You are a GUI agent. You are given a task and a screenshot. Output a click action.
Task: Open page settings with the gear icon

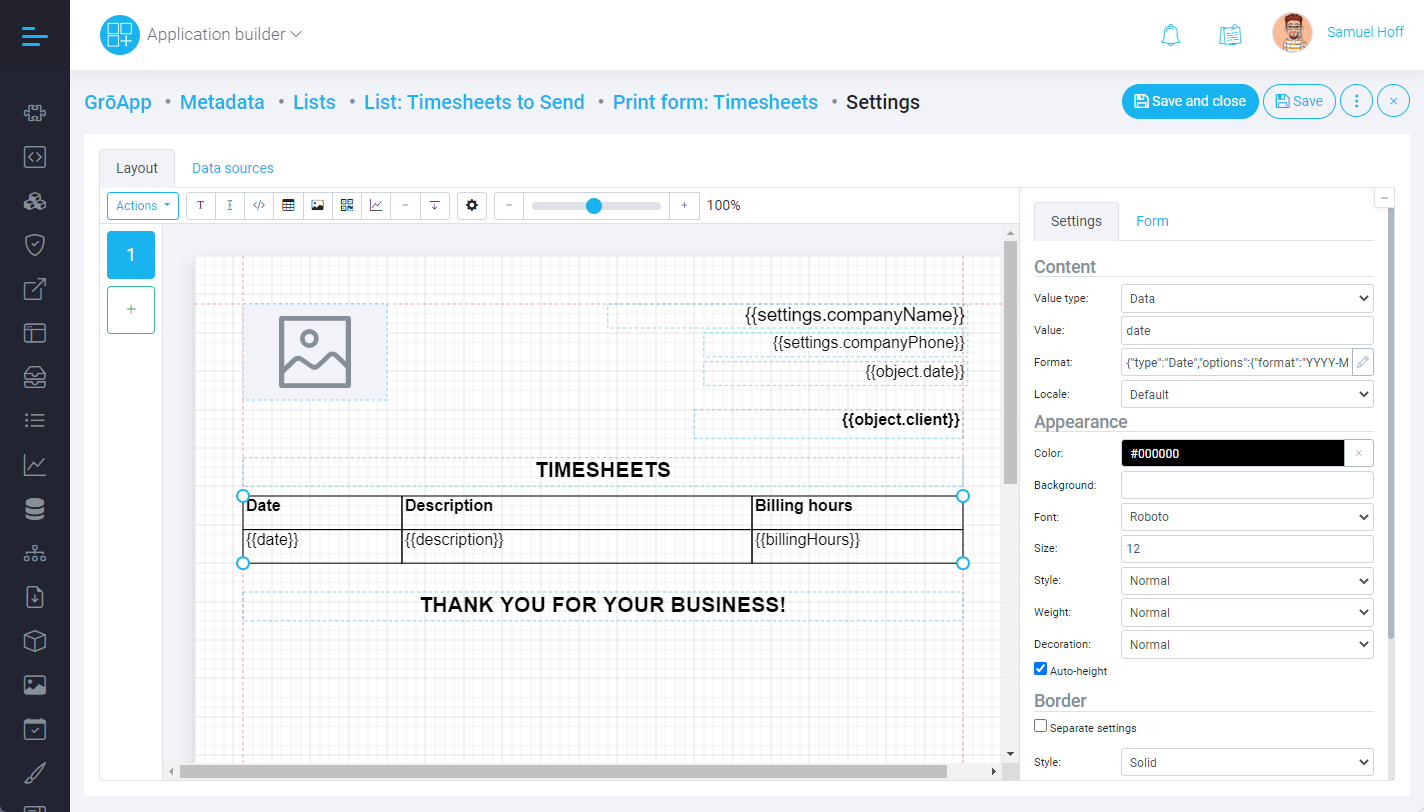tap(472, 205)
